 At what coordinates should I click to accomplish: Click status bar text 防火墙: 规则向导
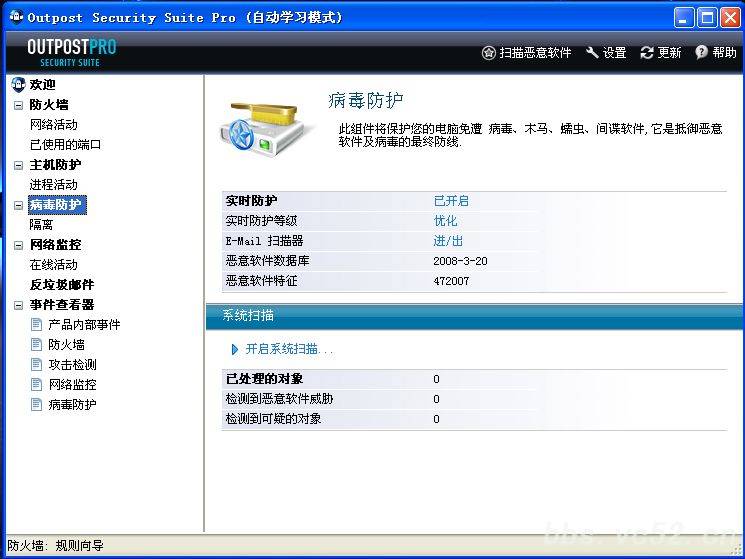pyautogui.click(x=55, y=545)
